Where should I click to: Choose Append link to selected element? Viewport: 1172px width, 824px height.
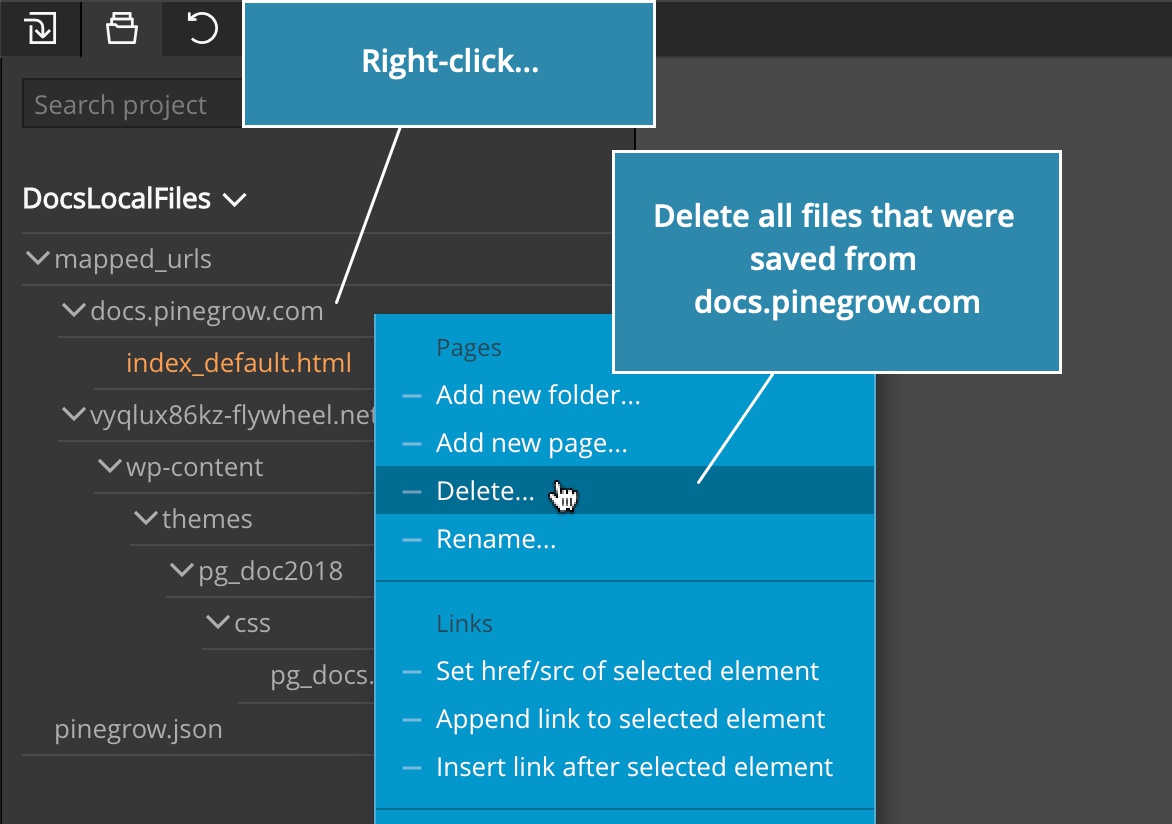pos(624,719)
